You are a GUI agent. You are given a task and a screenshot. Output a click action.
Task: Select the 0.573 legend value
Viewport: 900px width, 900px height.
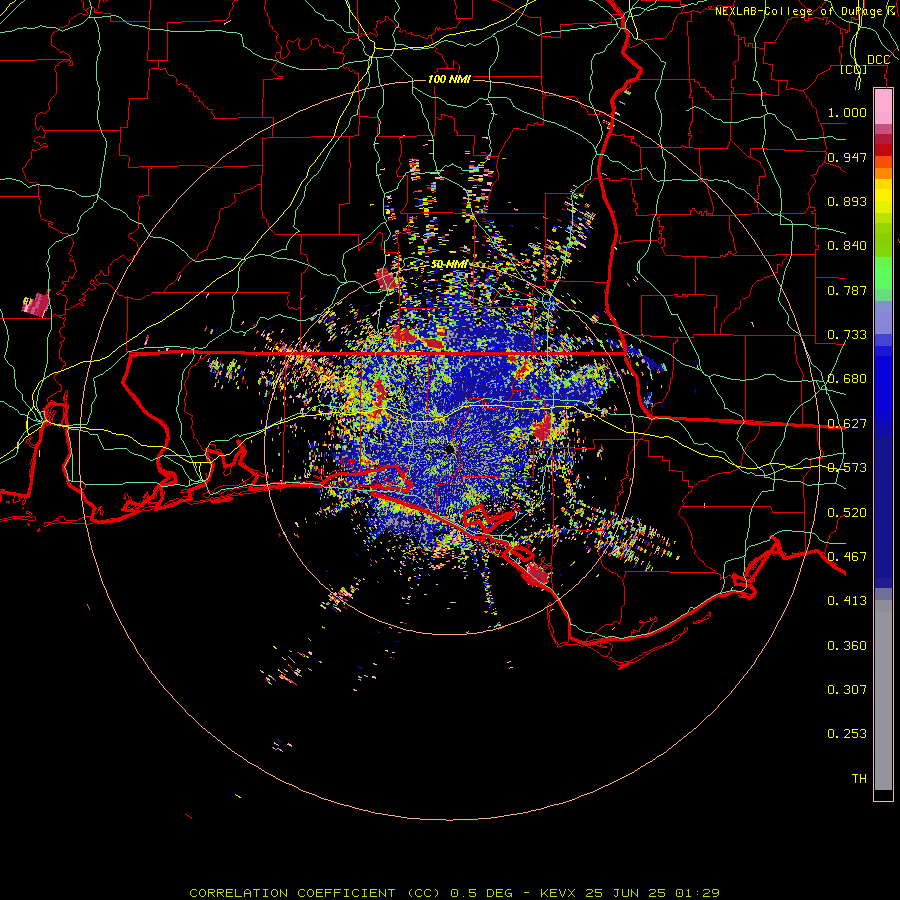point(847,468)
